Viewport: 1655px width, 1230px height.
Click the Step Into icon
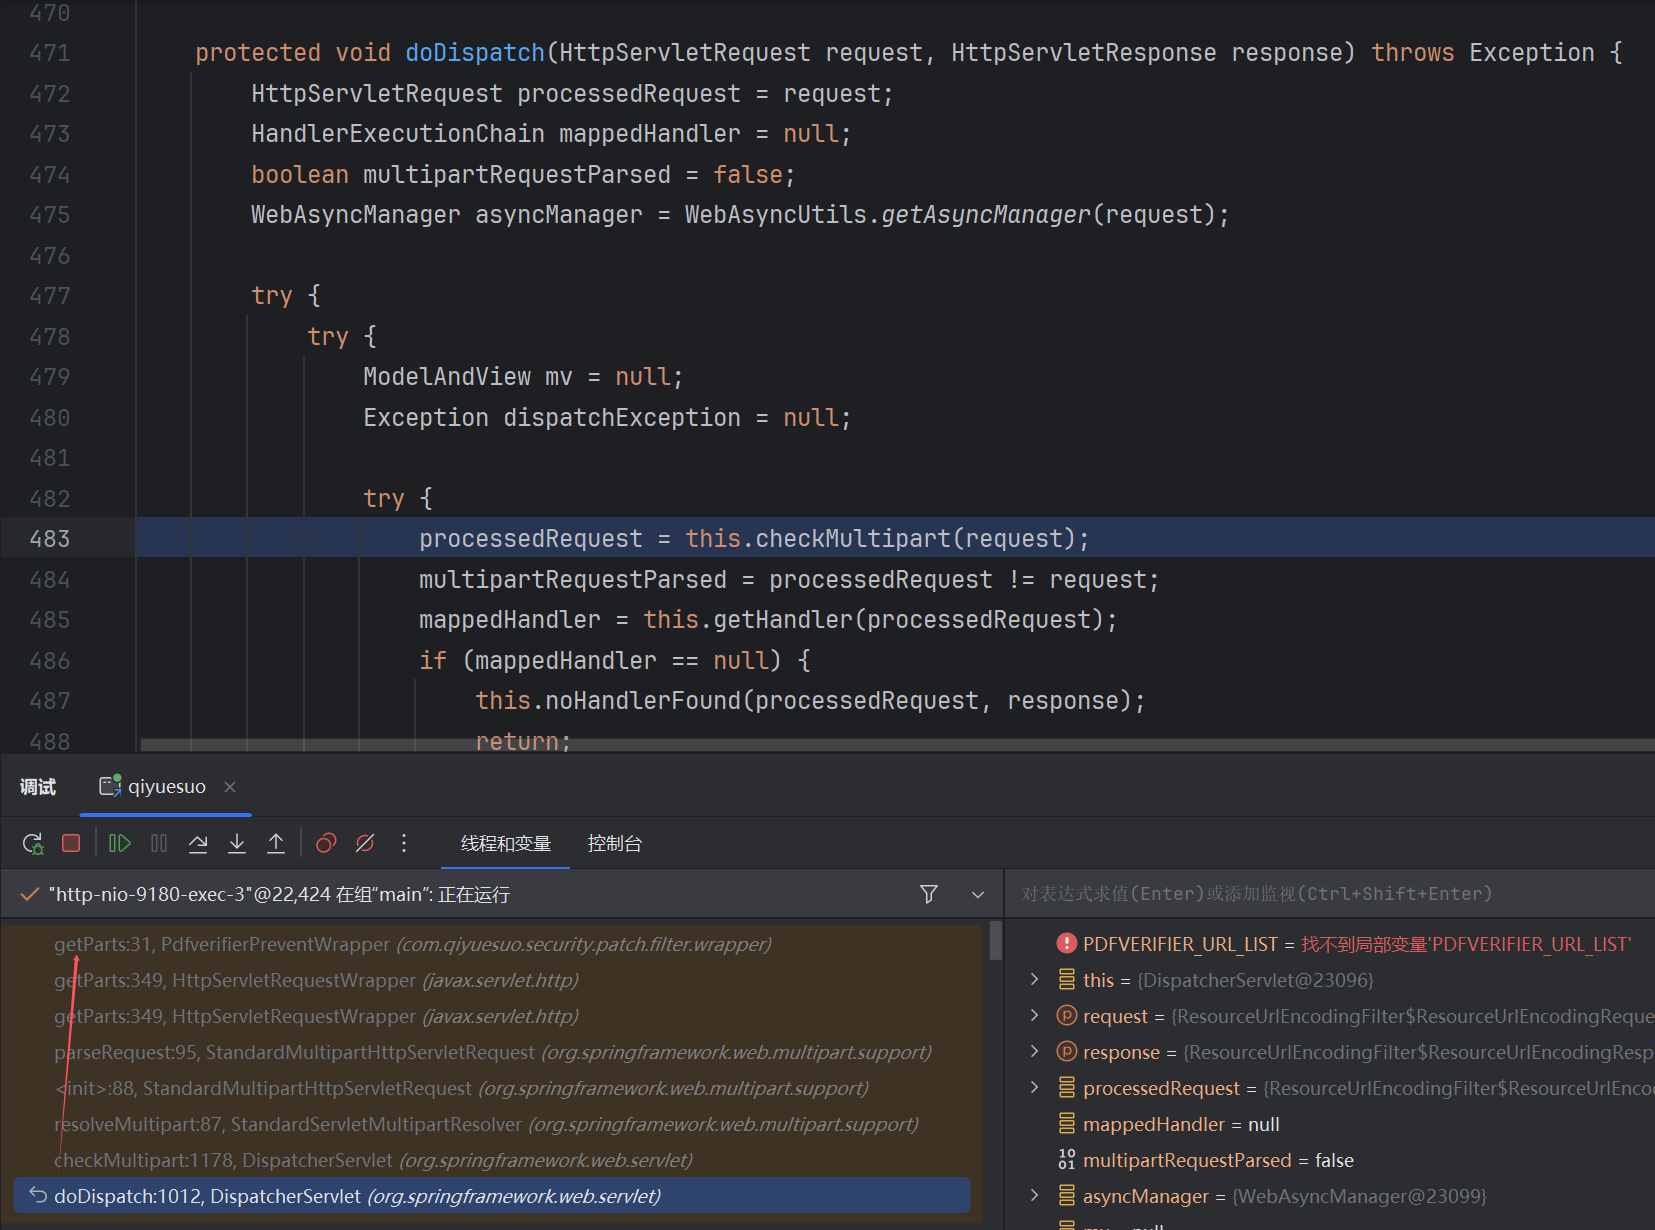pos(237,844)
